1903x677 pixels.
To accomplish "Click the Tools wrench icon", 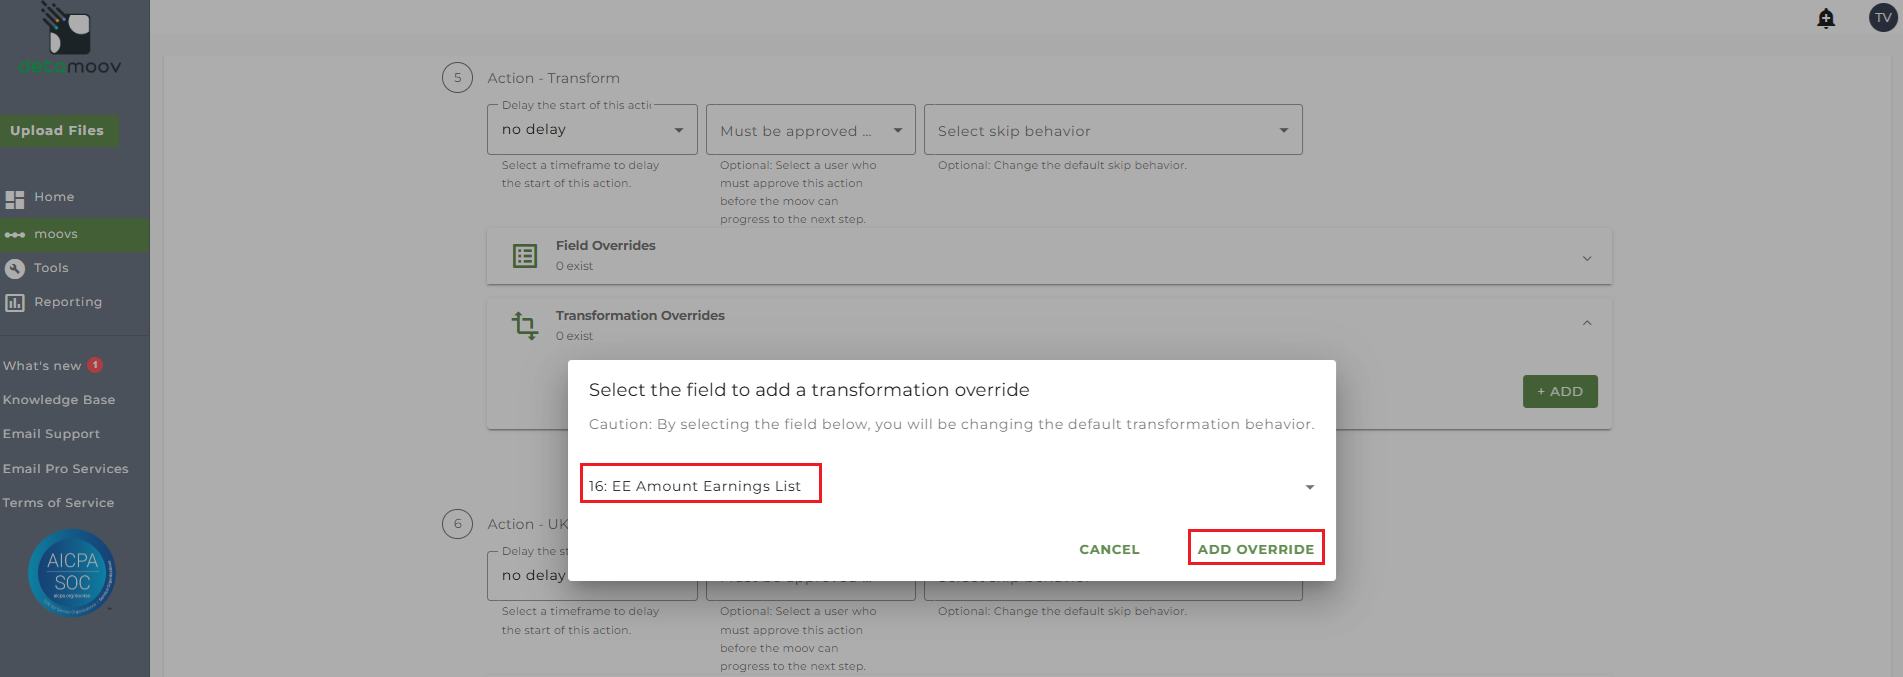I will click(x=15, y=268).
